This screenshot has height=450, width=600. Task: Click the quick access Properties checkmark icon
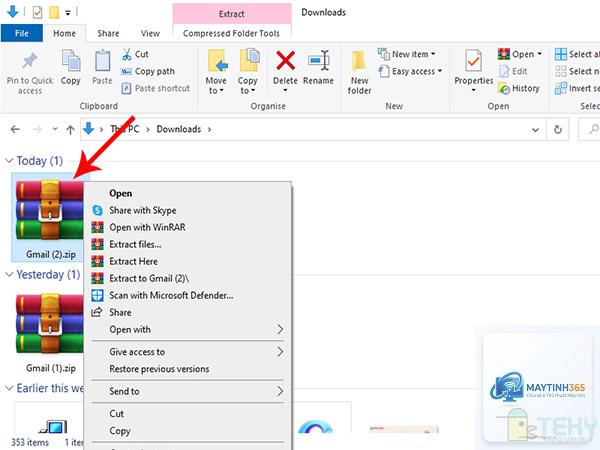[37, 13]
